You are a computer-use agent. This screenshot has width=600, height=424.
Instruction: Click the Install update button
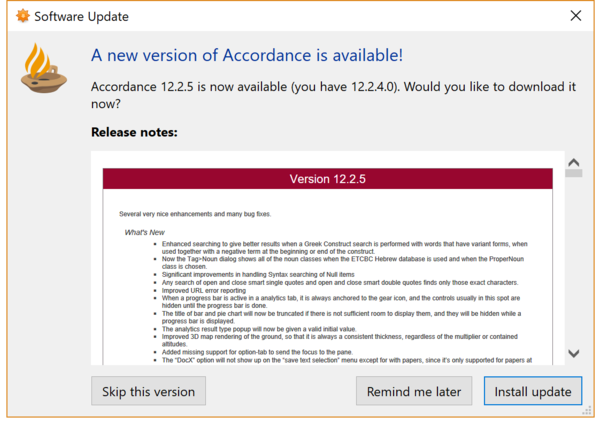click(x=532, y=391)
